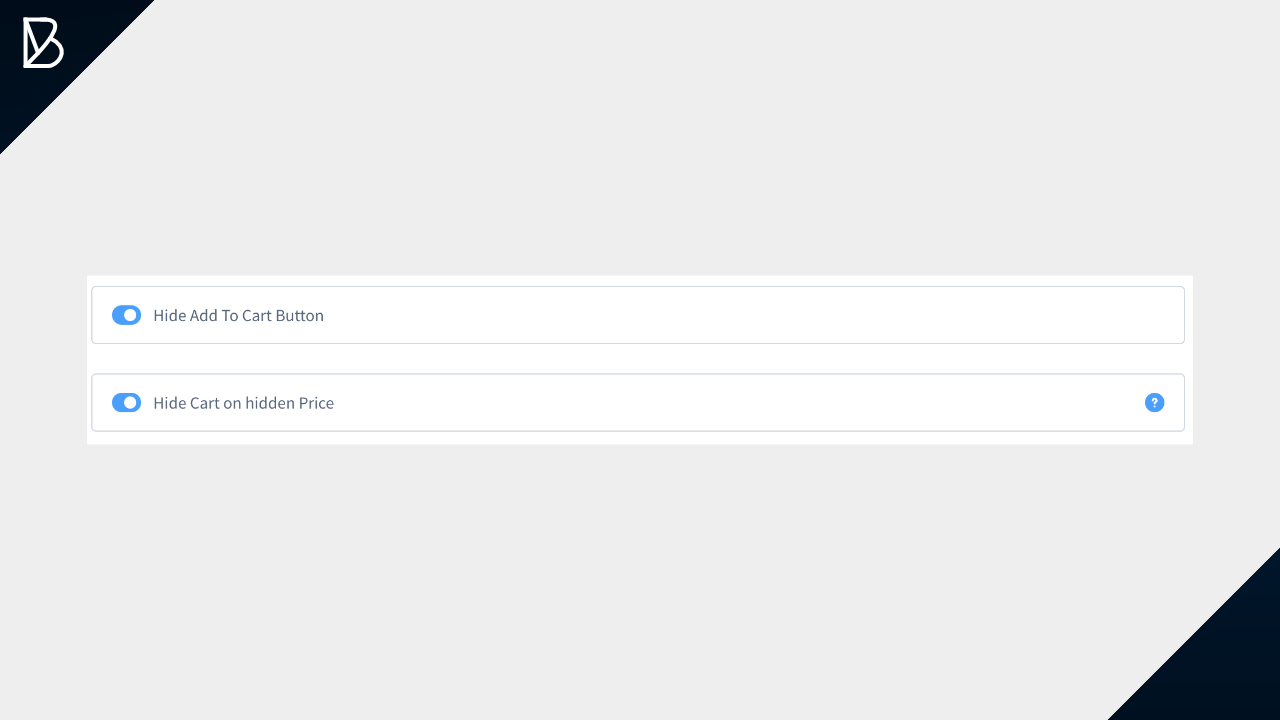
Task: Click white gap between the two option cards
Action: (640, 359)
